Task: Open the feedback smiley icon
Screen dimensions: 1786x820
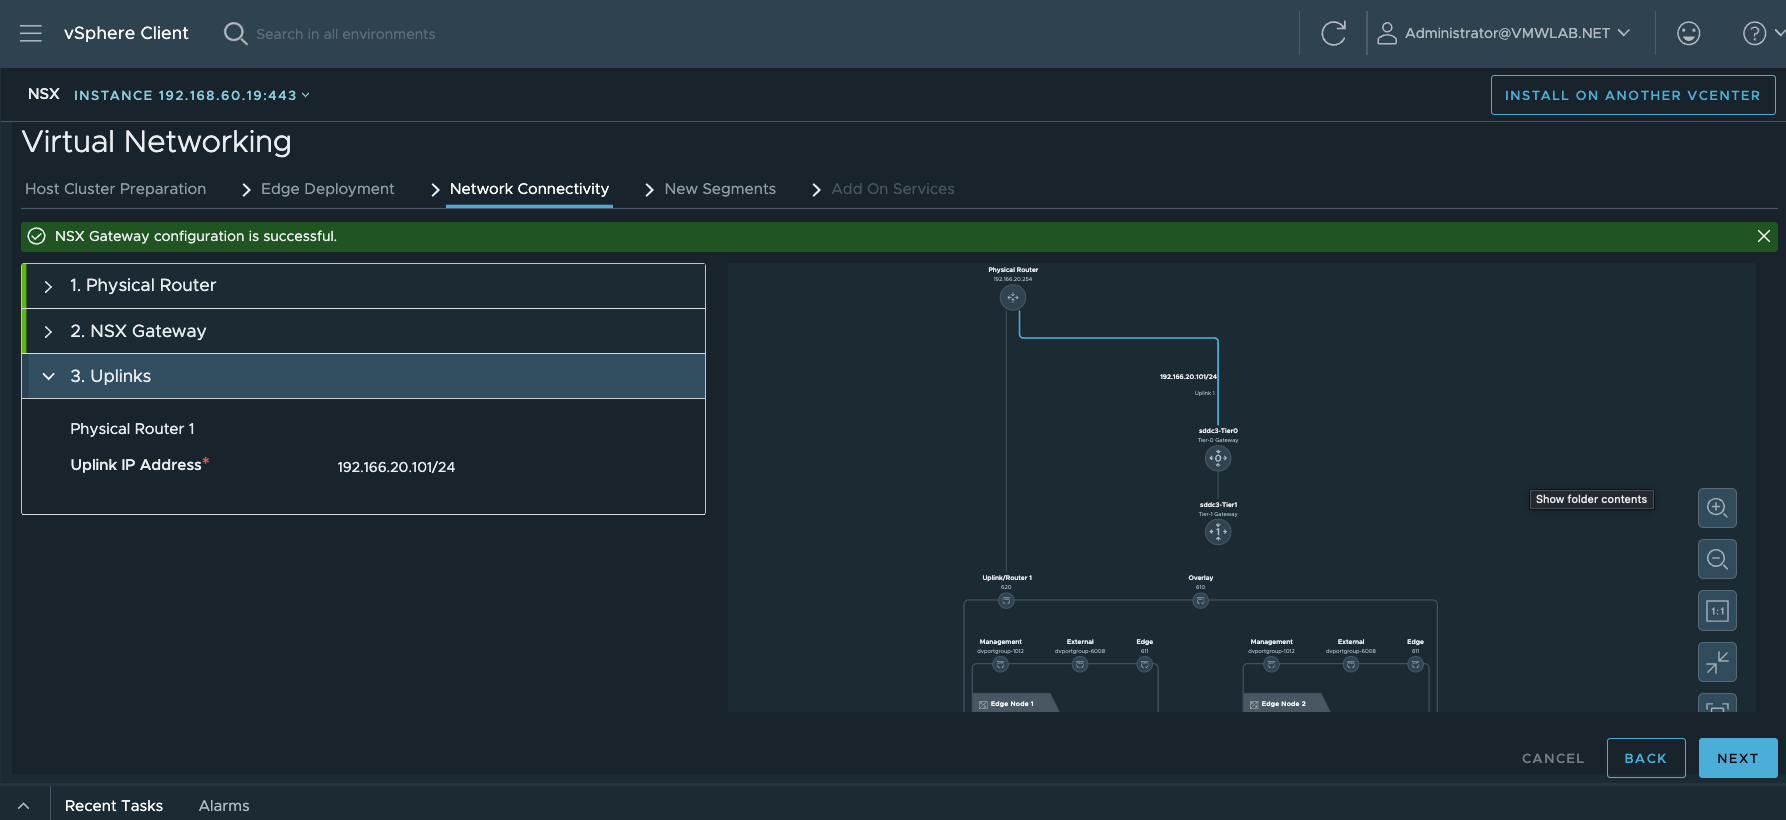Action: tap(1689, 33)
